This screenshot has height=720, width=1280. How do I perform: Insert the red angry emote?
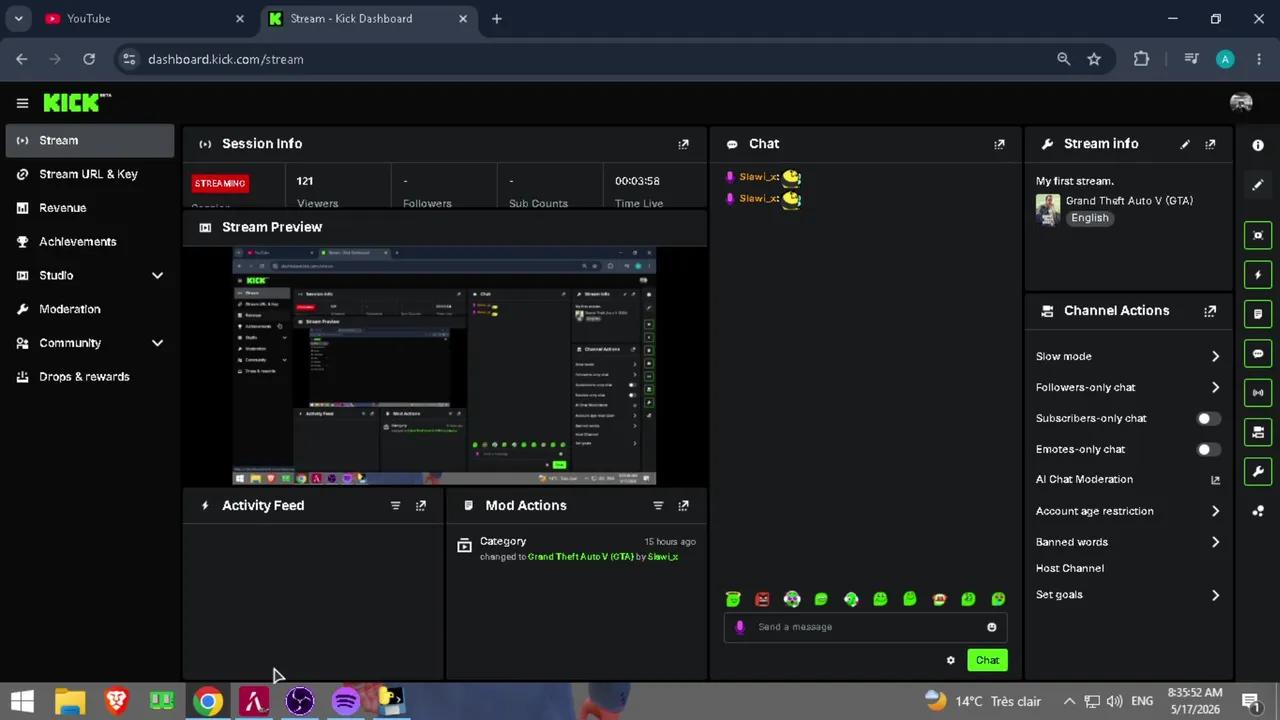762,599
